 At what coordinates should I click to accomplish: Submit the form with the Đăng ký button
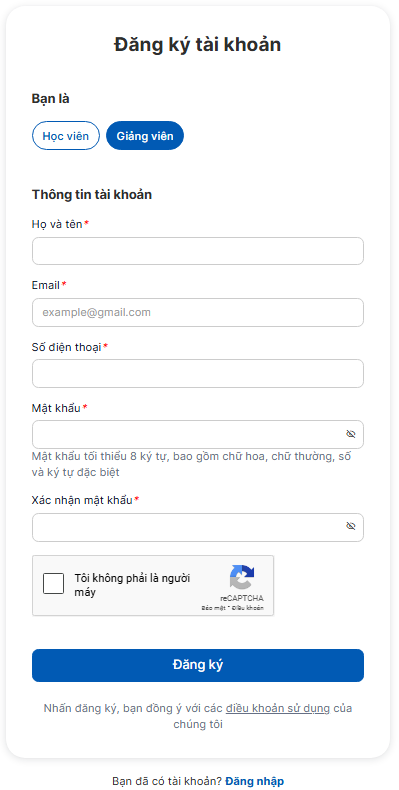(198, 666)
